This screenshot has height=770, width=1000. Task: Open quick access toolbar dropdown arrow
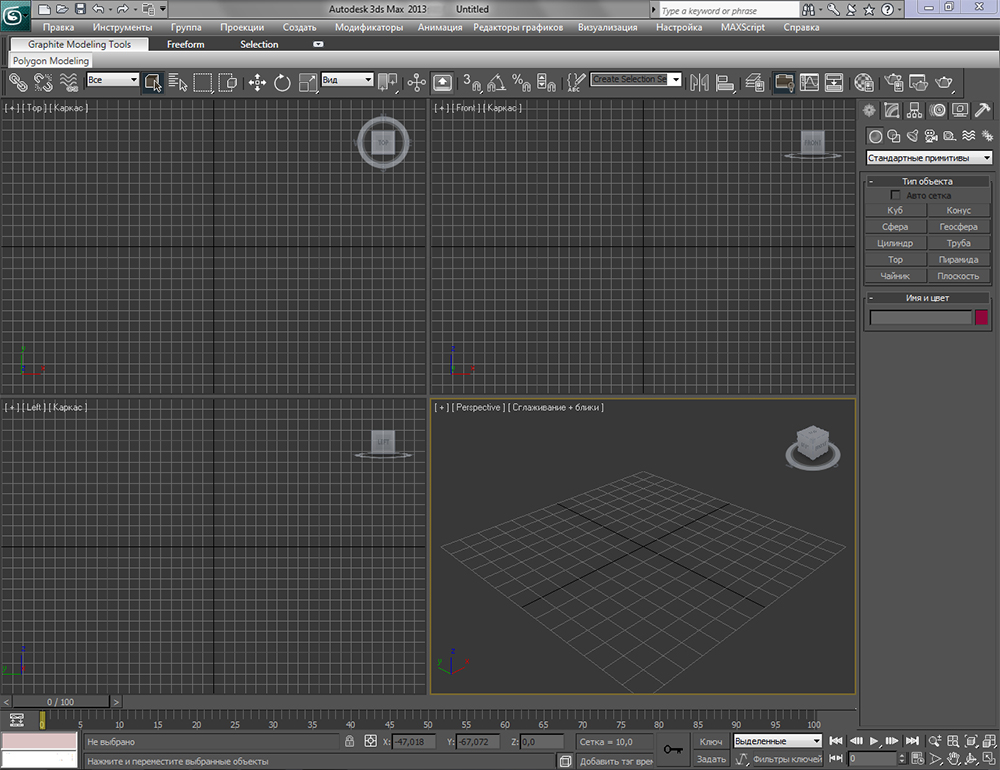pyautogui.click(x=163, y=9)
